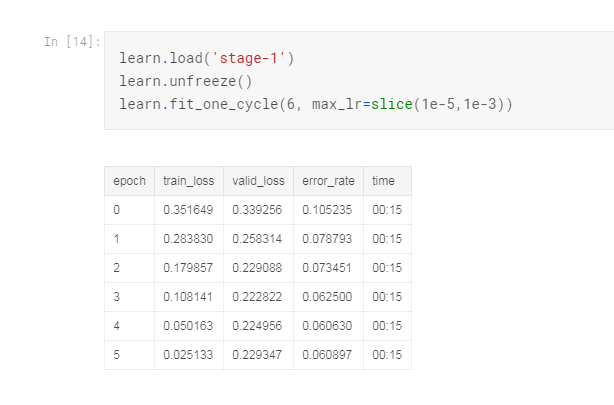Select train_loss value 0.351649

tap(188, 210)
